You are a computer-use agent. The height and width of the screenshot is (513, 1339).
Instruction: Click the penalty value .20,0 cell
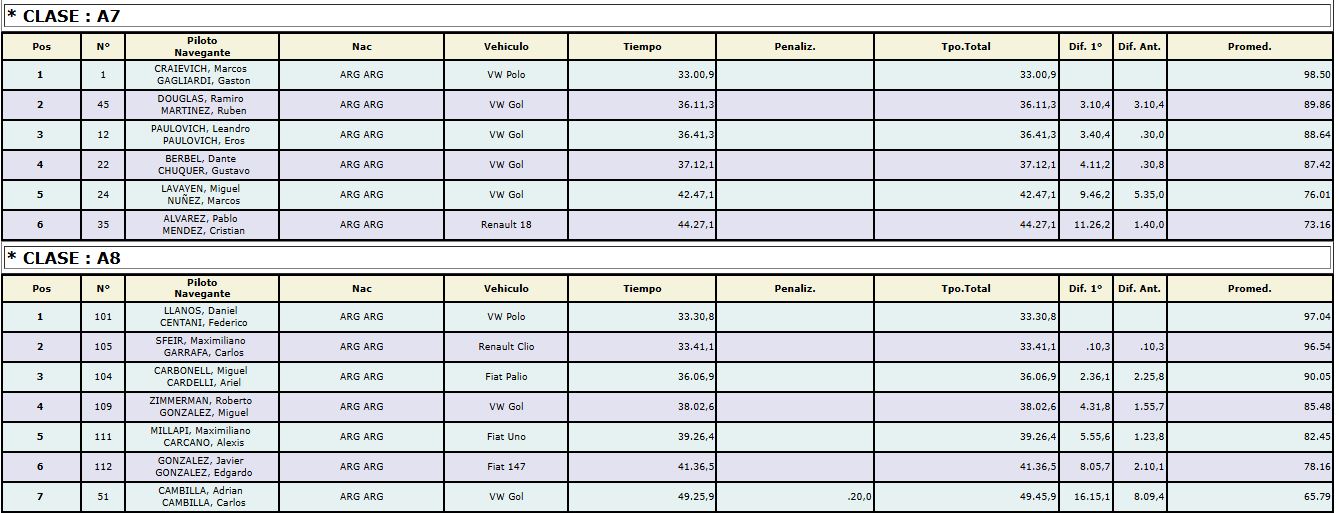pos(795,497)
